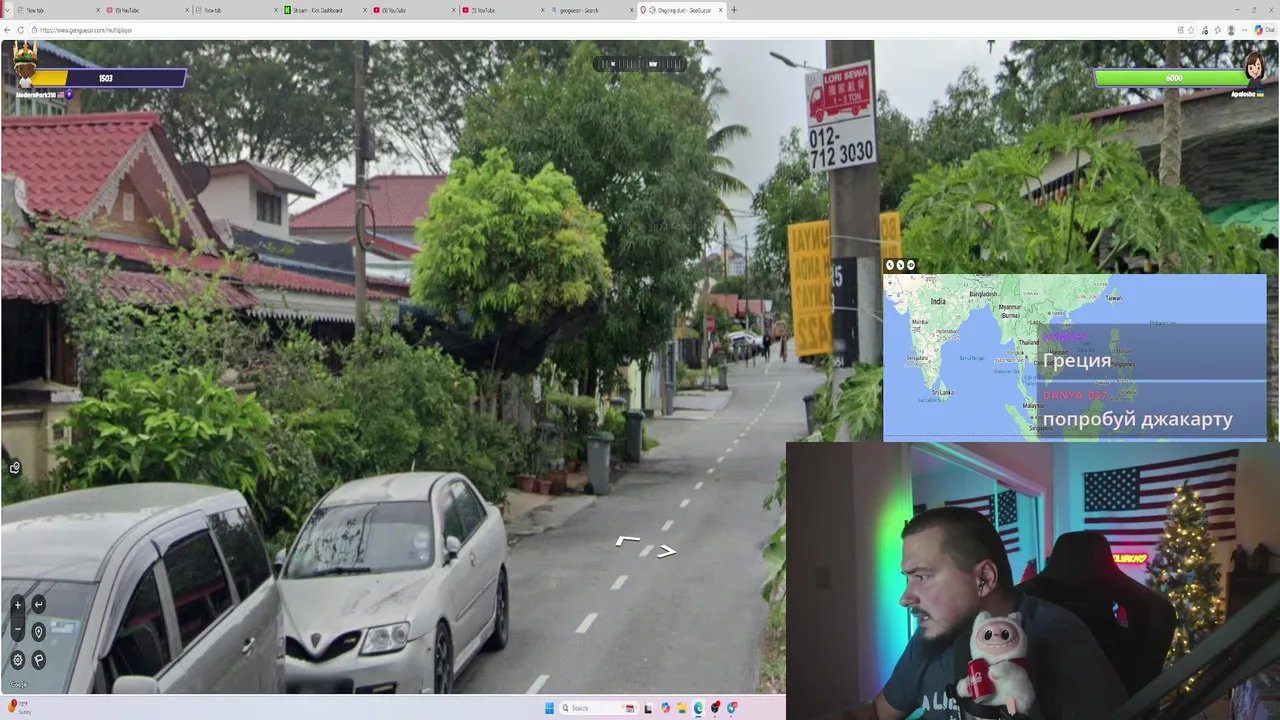Click the first guess-map size control

point(890,265)
